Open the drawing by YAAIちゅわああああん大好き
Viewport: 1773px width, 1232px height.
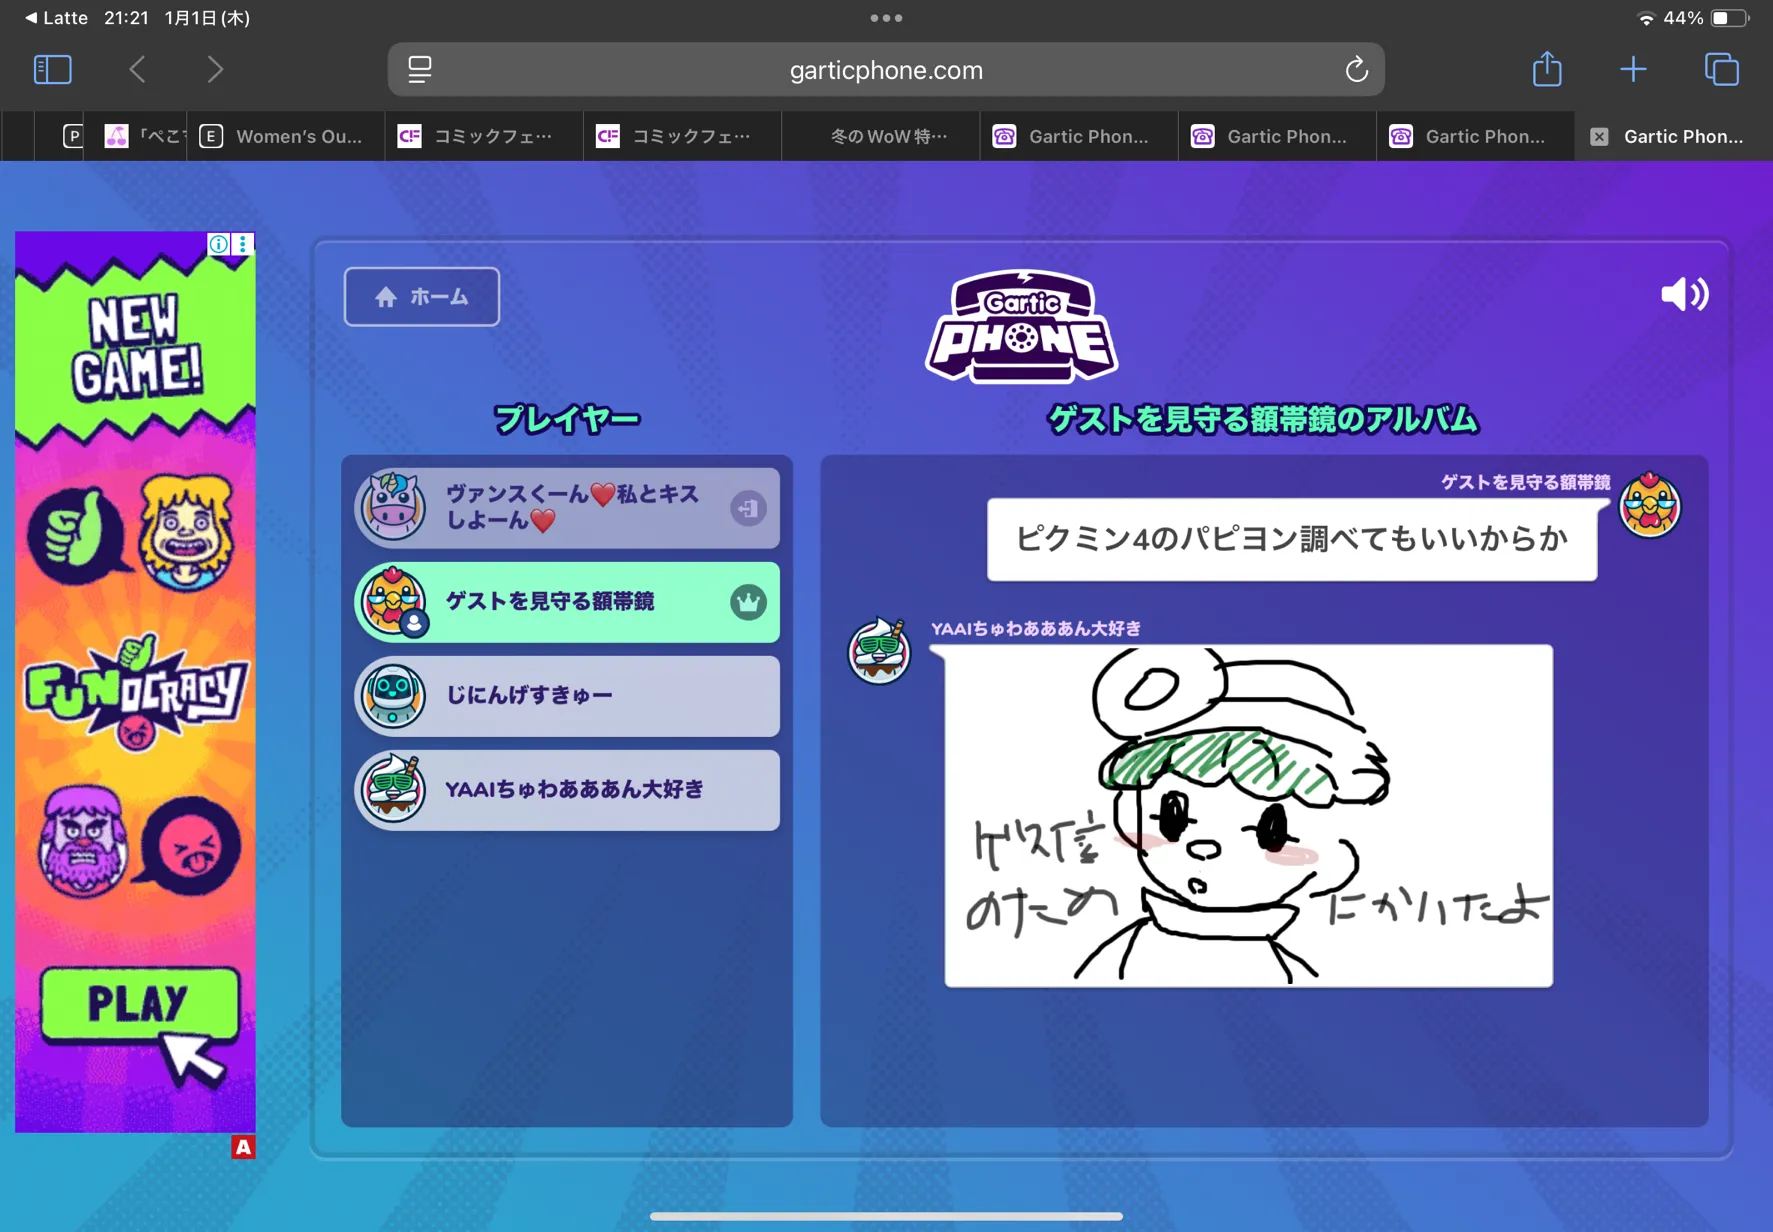click(1249, 816)
